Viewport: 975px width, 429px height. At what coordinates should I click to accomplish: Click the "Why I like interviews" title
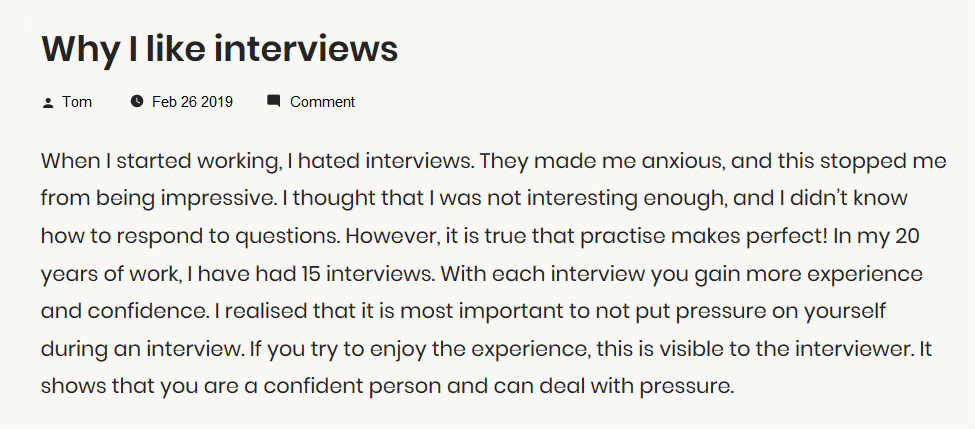pos(220,48)
